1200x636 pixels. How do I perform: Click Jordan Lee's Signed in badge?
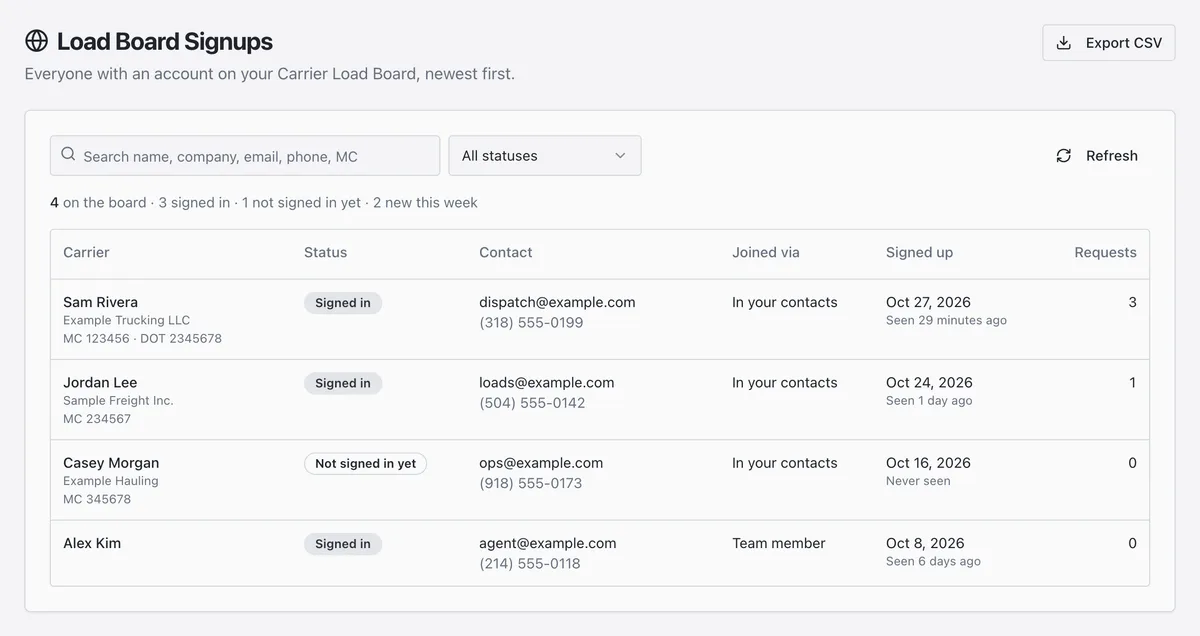(x=343, y=383)
